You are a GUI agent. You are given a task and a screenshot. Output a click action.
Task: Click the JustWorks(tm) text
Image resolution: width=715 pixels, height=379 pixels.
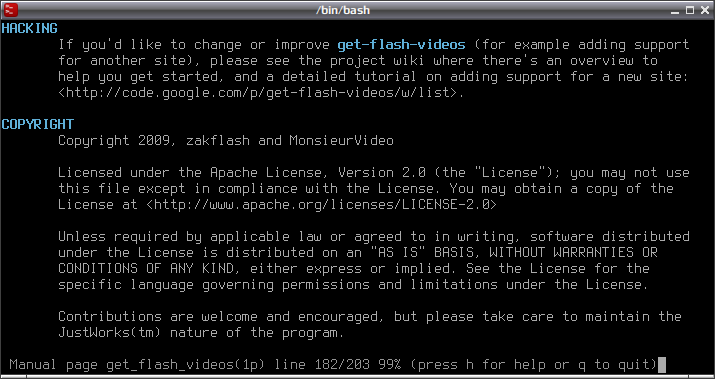110,332
